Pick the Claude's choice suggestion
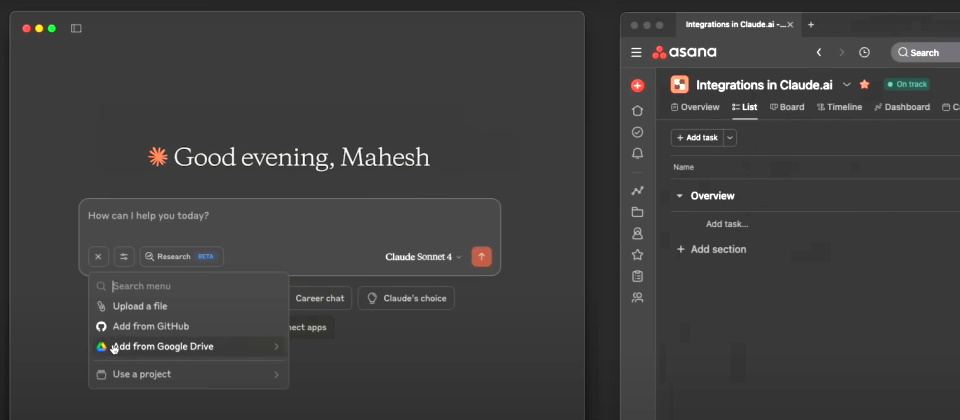 click(407, 298)
